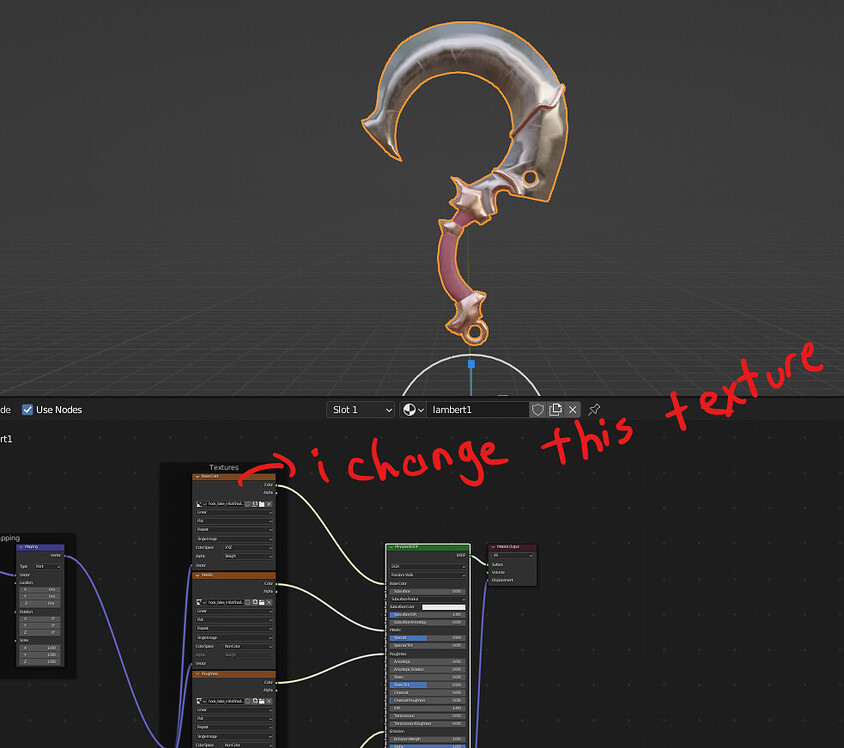Click the Alpha output socket of the BaseColor node
This screenshot has height=748, width=844.
pos(276,492)
